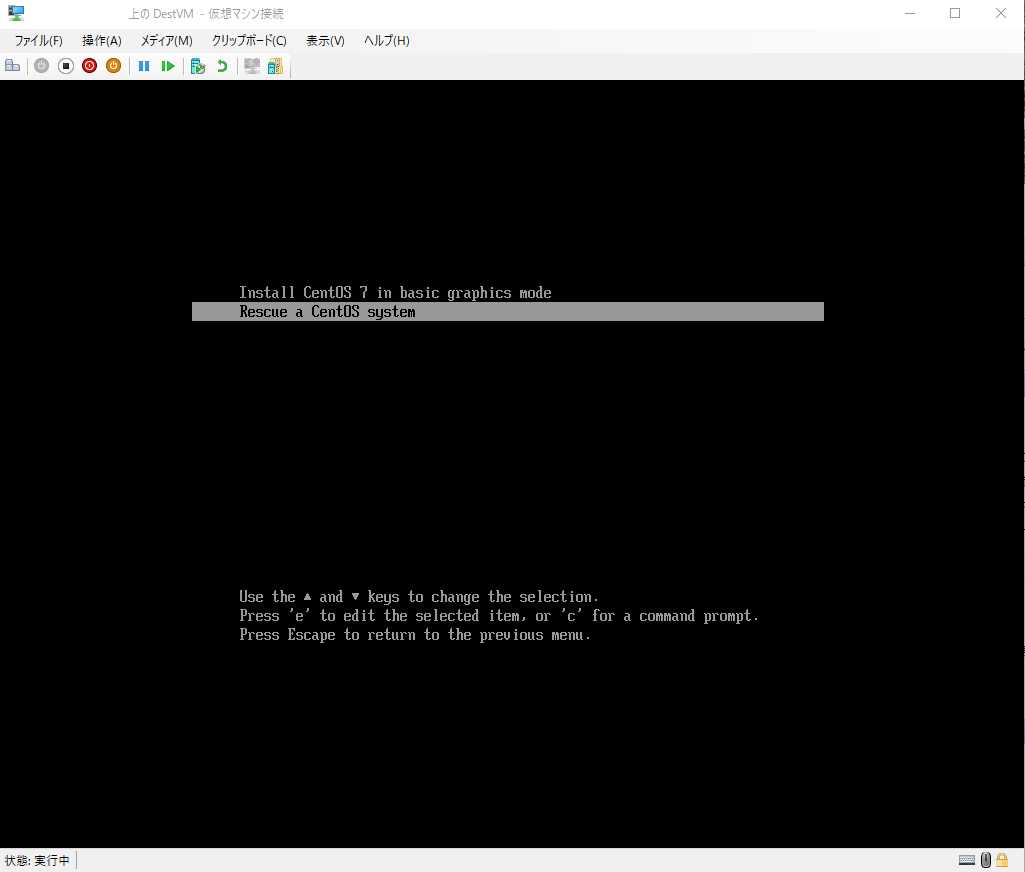
Task: Open the 操作 menu
Action: [101, 40]
